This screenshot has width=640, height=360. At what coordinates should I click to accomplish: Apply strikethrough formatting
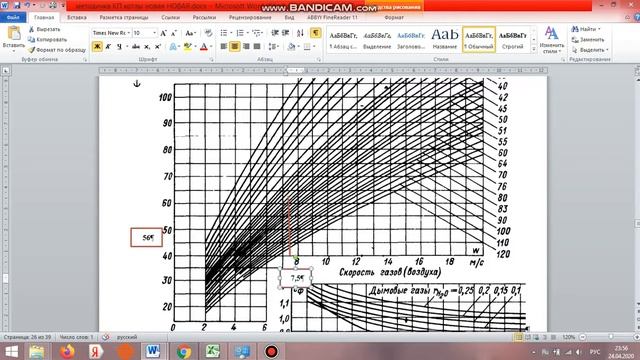(x=136, y=47)
